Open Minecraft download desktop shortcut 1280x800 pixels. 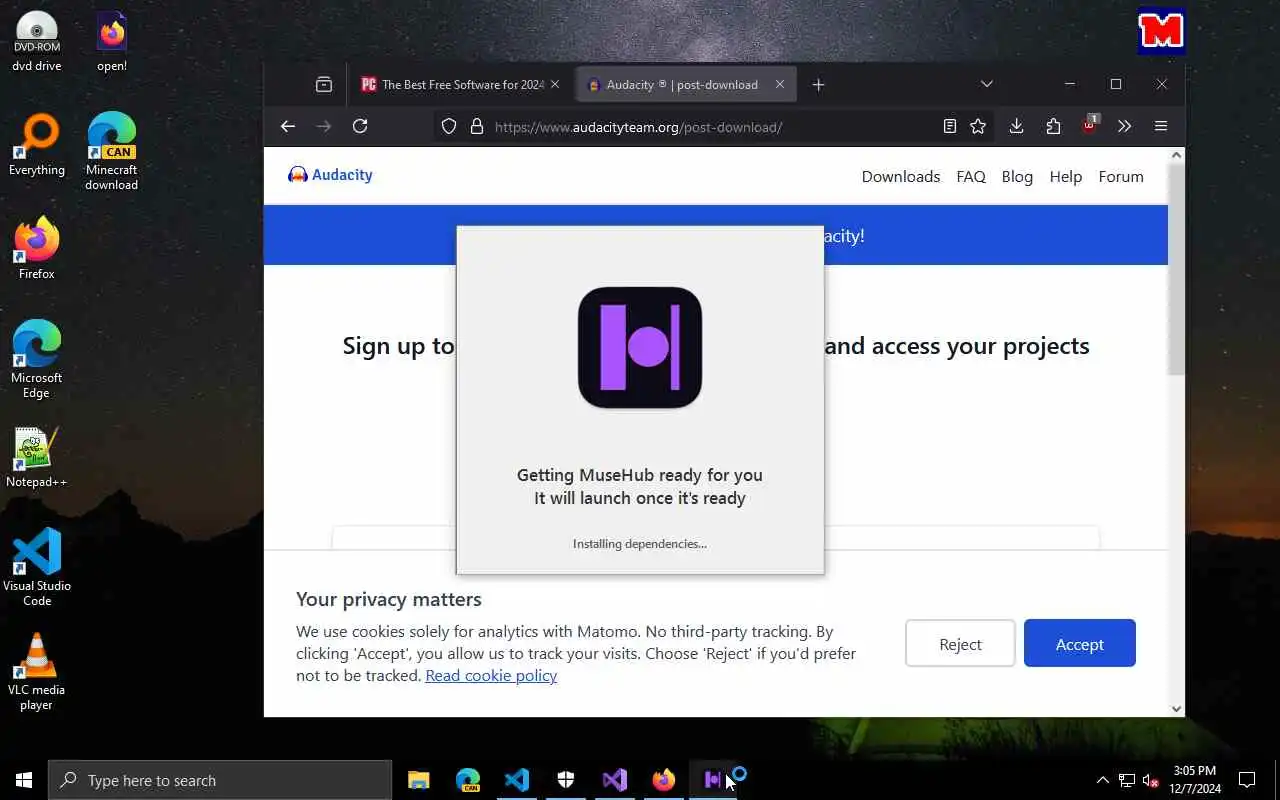point(112,152)
